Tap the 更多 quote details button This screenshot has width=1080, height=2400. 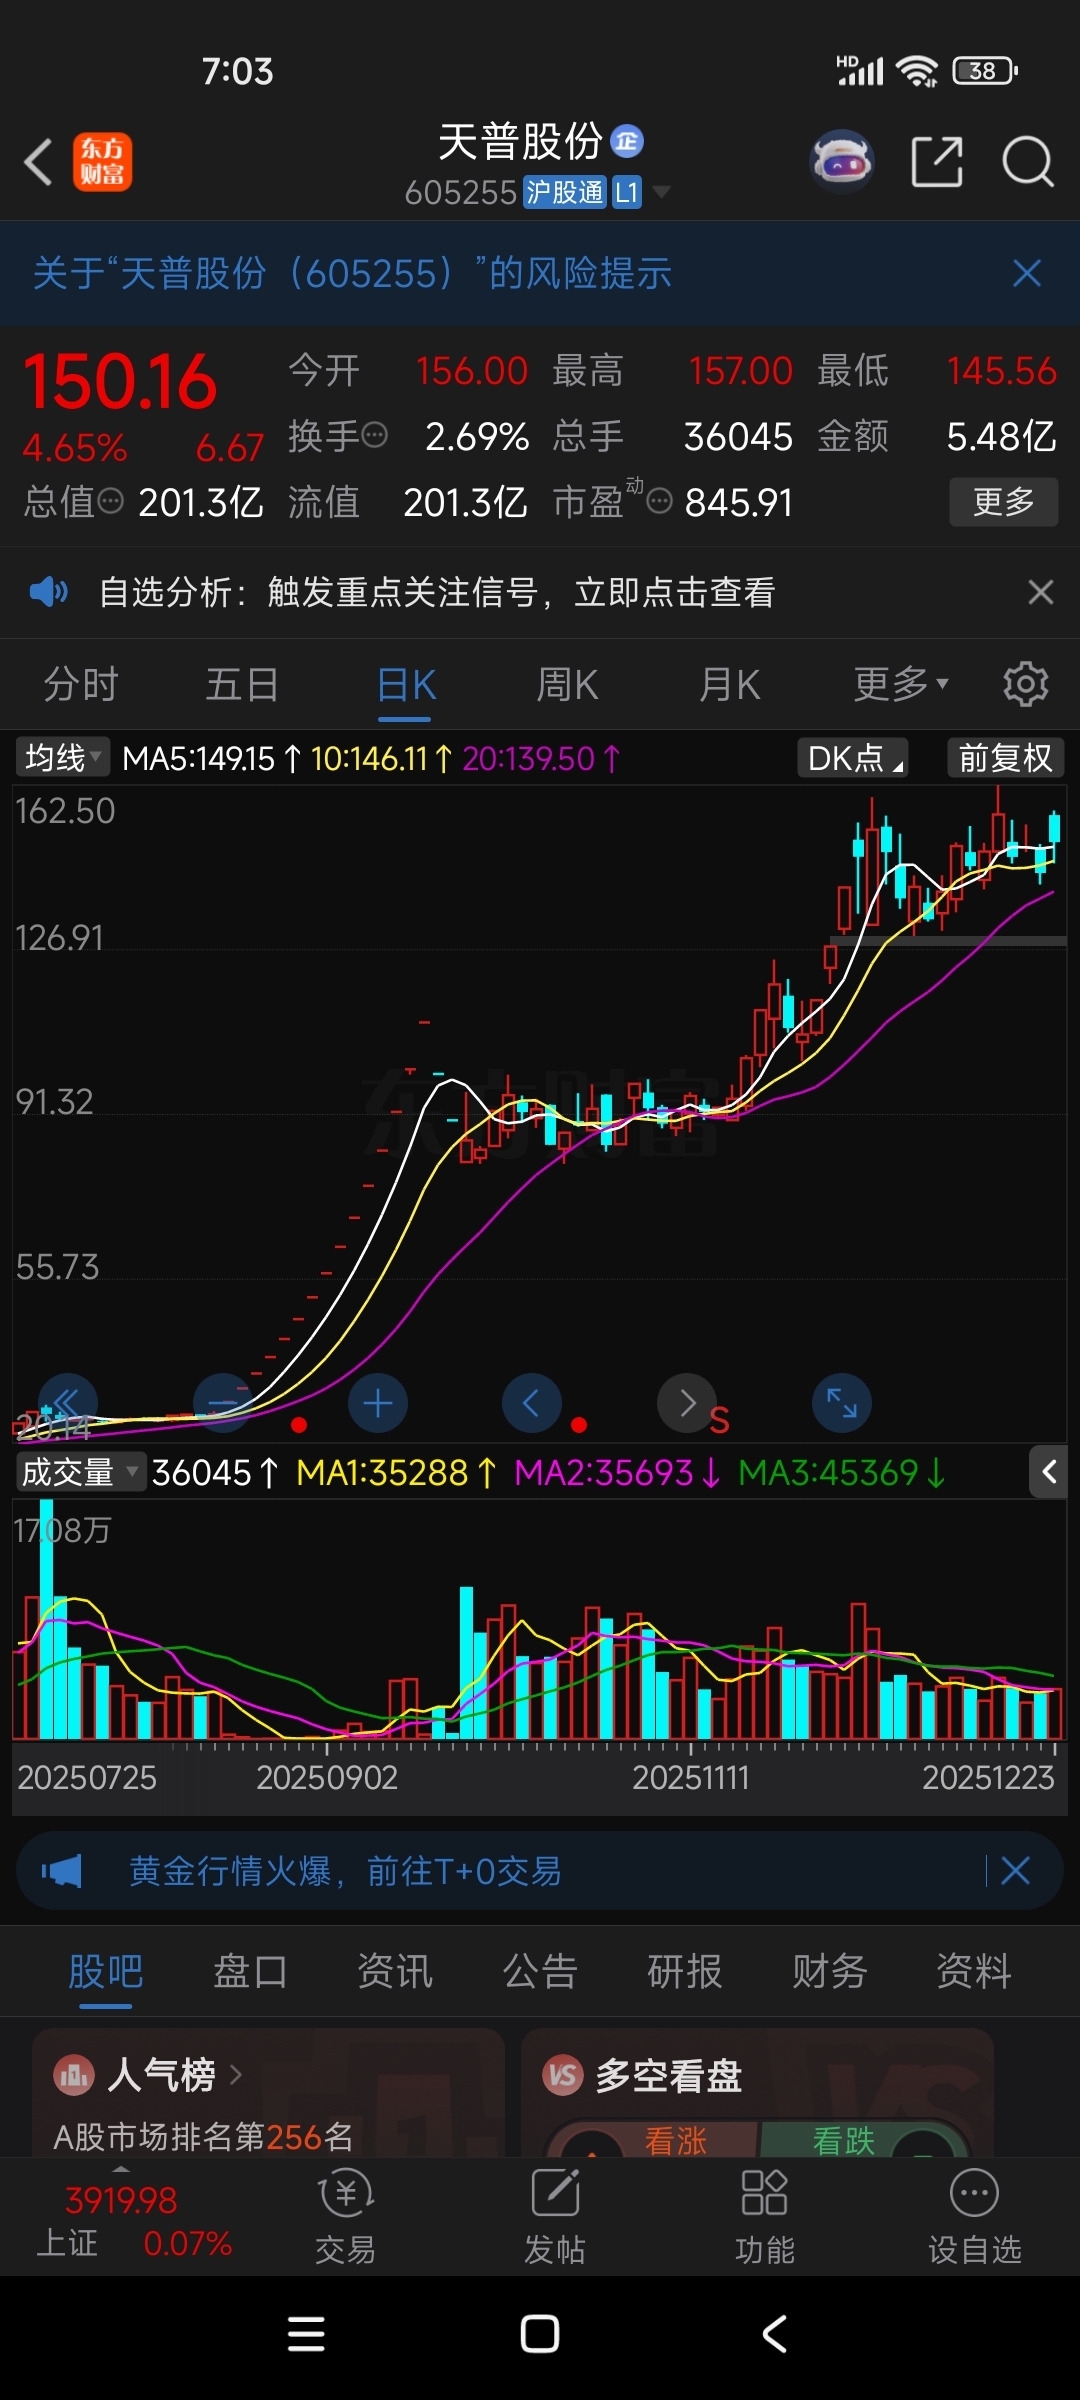(1004, 502)
